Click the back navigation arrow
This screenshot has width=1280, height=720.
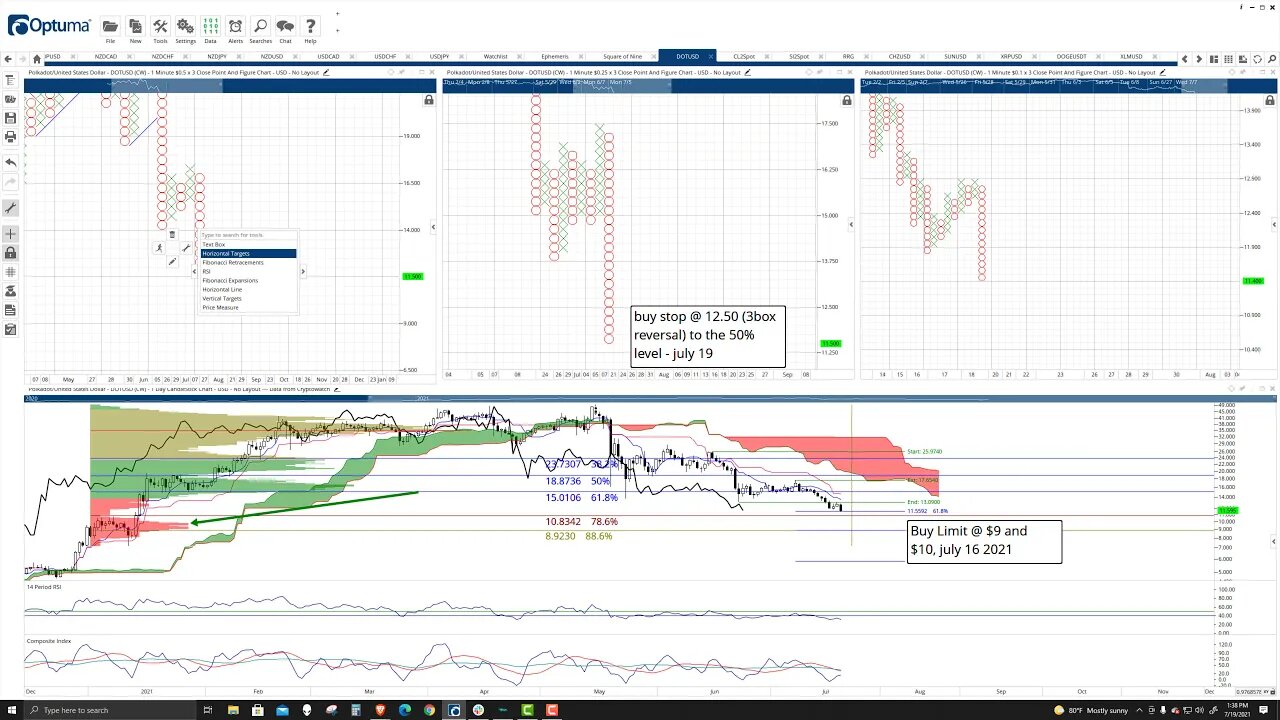click(x=9, y=59)
